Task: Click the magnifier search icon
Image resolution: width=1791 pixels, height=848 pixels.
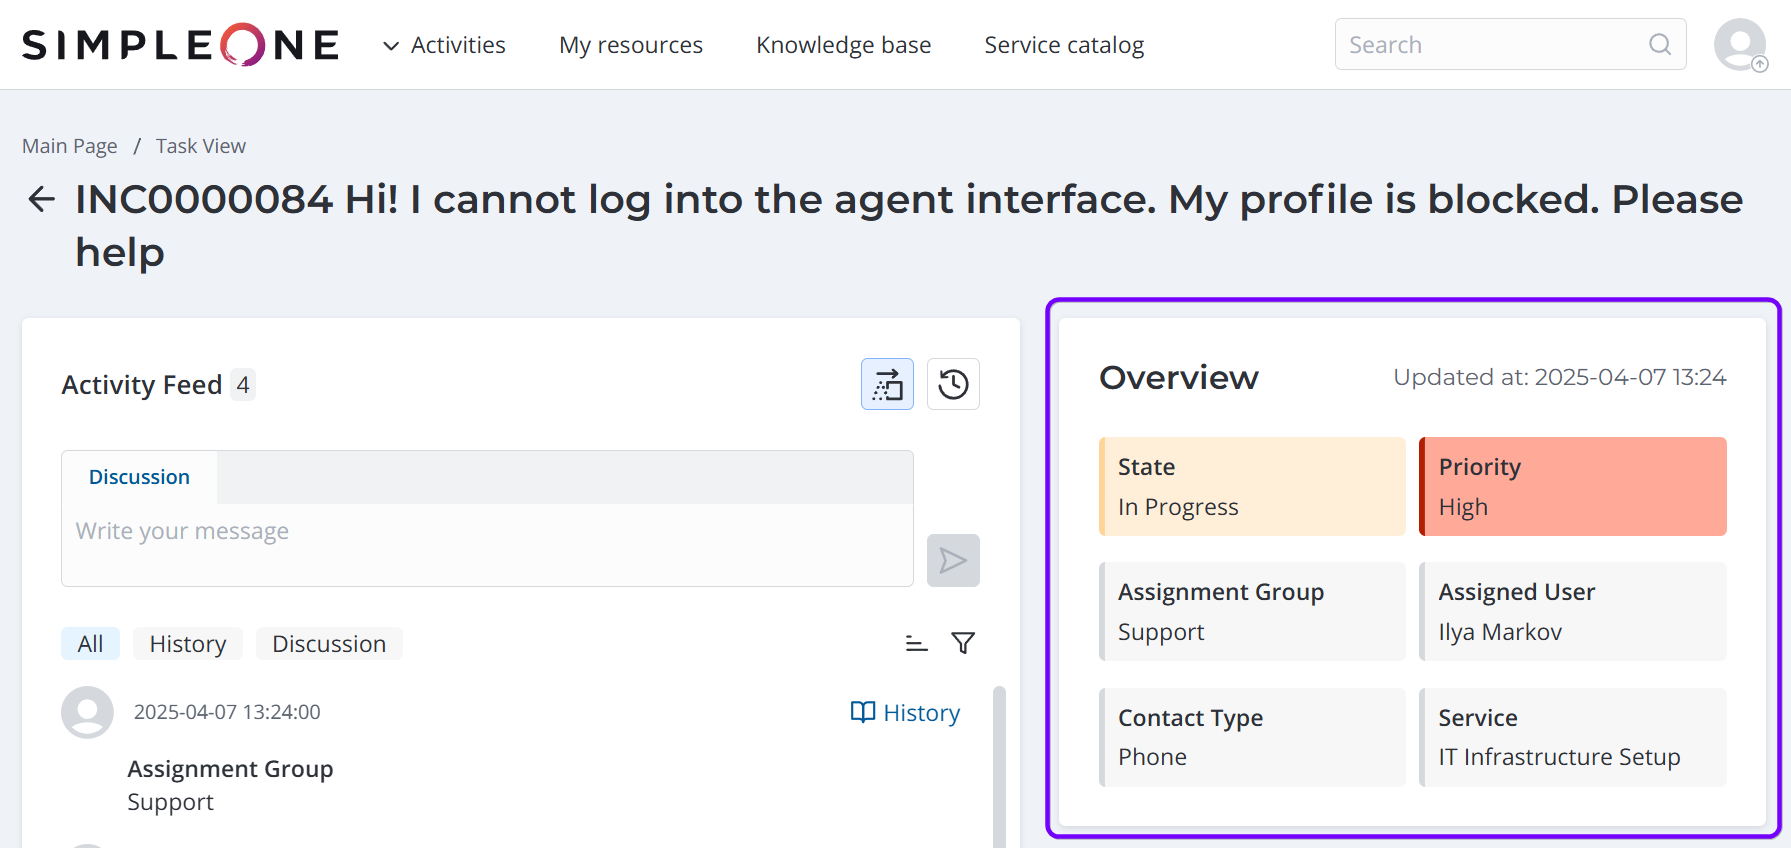Action: coord(1659,45)
